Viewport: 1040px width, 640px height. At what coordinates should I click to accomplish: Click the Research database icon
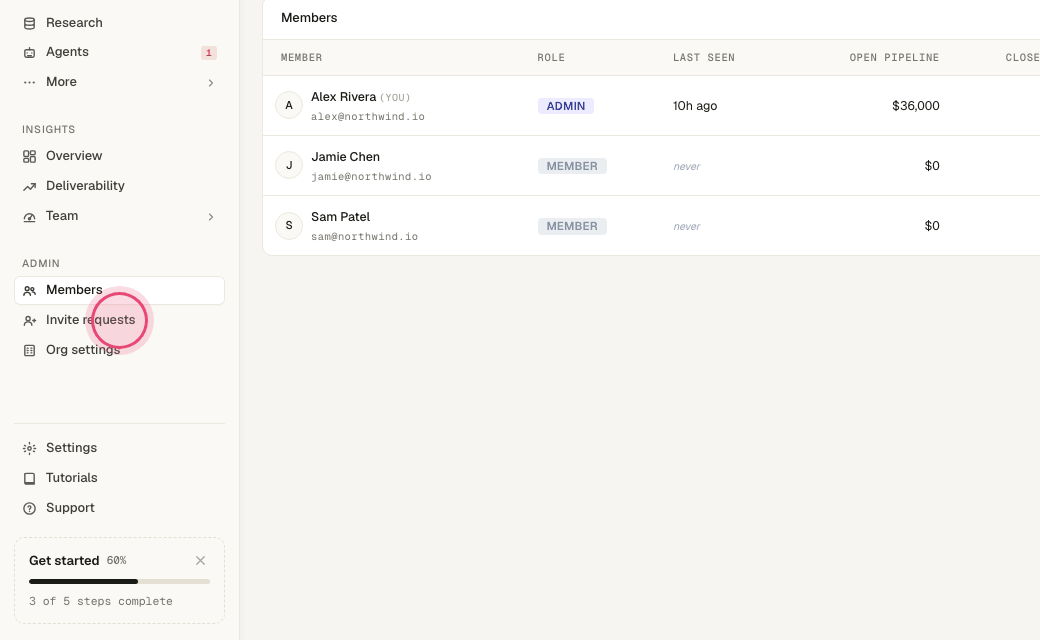pos(29,23)
